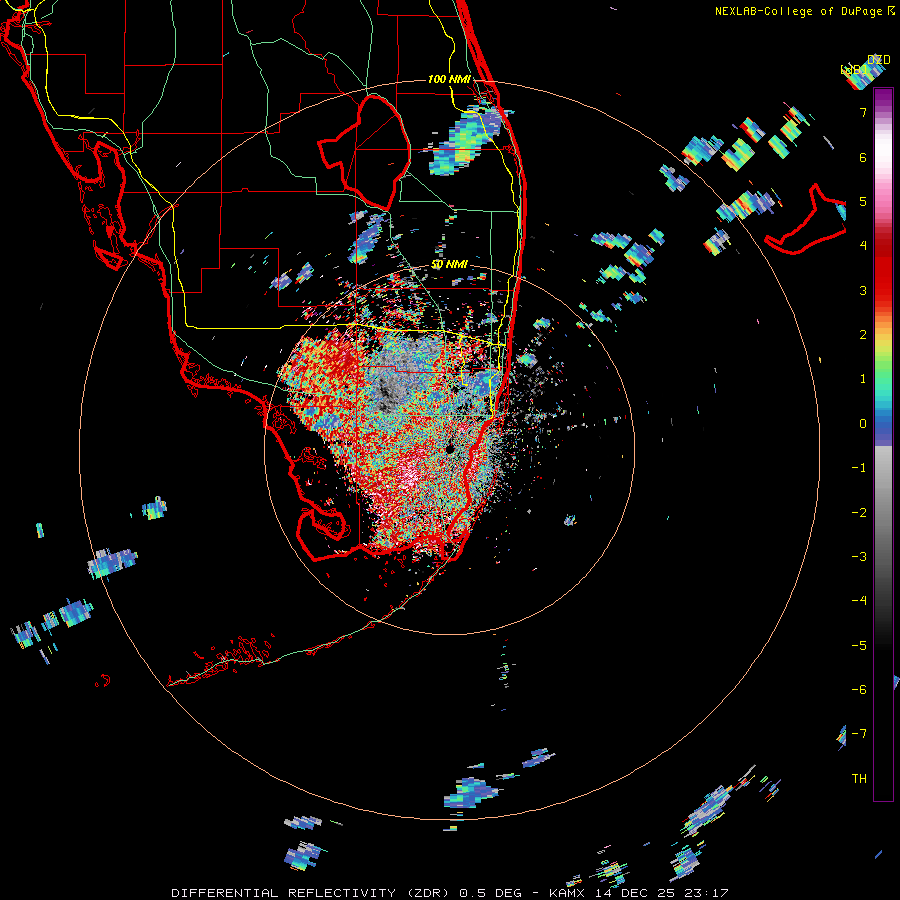Click the "-2" value on the color scale
The width and height of the screenshot is (900, 900).
(859, 513)
